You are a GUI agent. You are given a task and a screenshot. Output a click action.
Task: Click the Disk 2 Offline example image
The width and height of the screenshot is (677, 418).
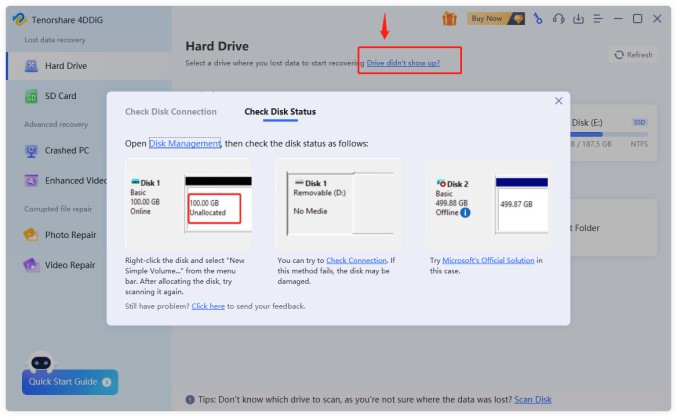tap(488, 204)
